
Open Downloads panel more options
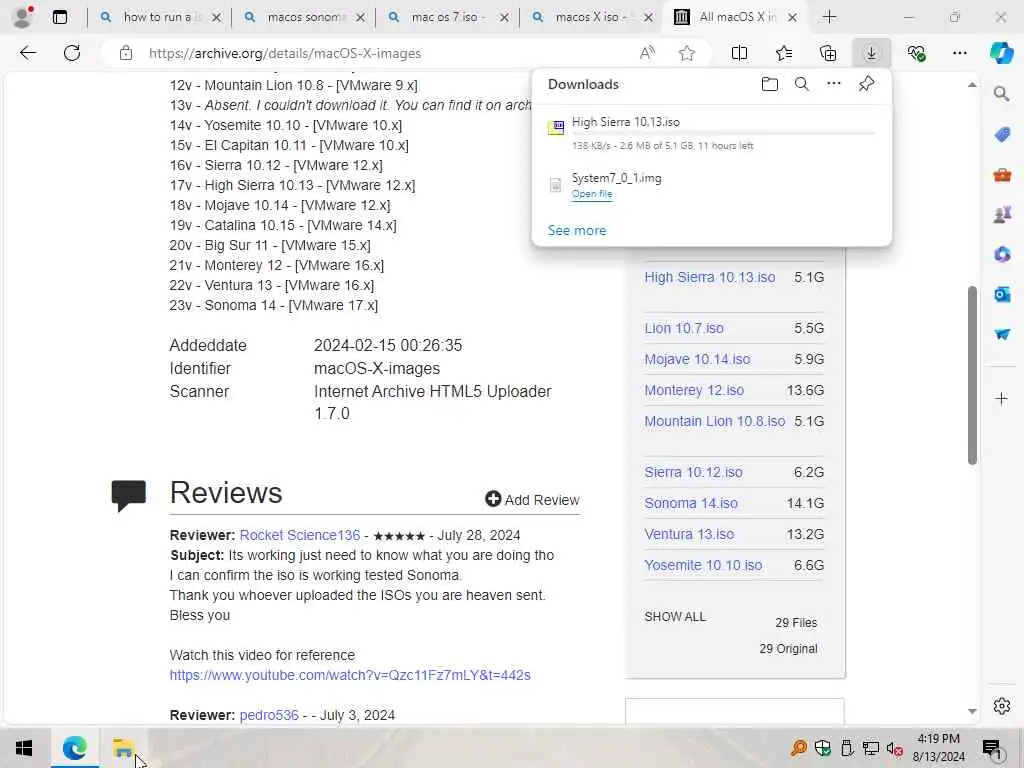pos(834,84)
